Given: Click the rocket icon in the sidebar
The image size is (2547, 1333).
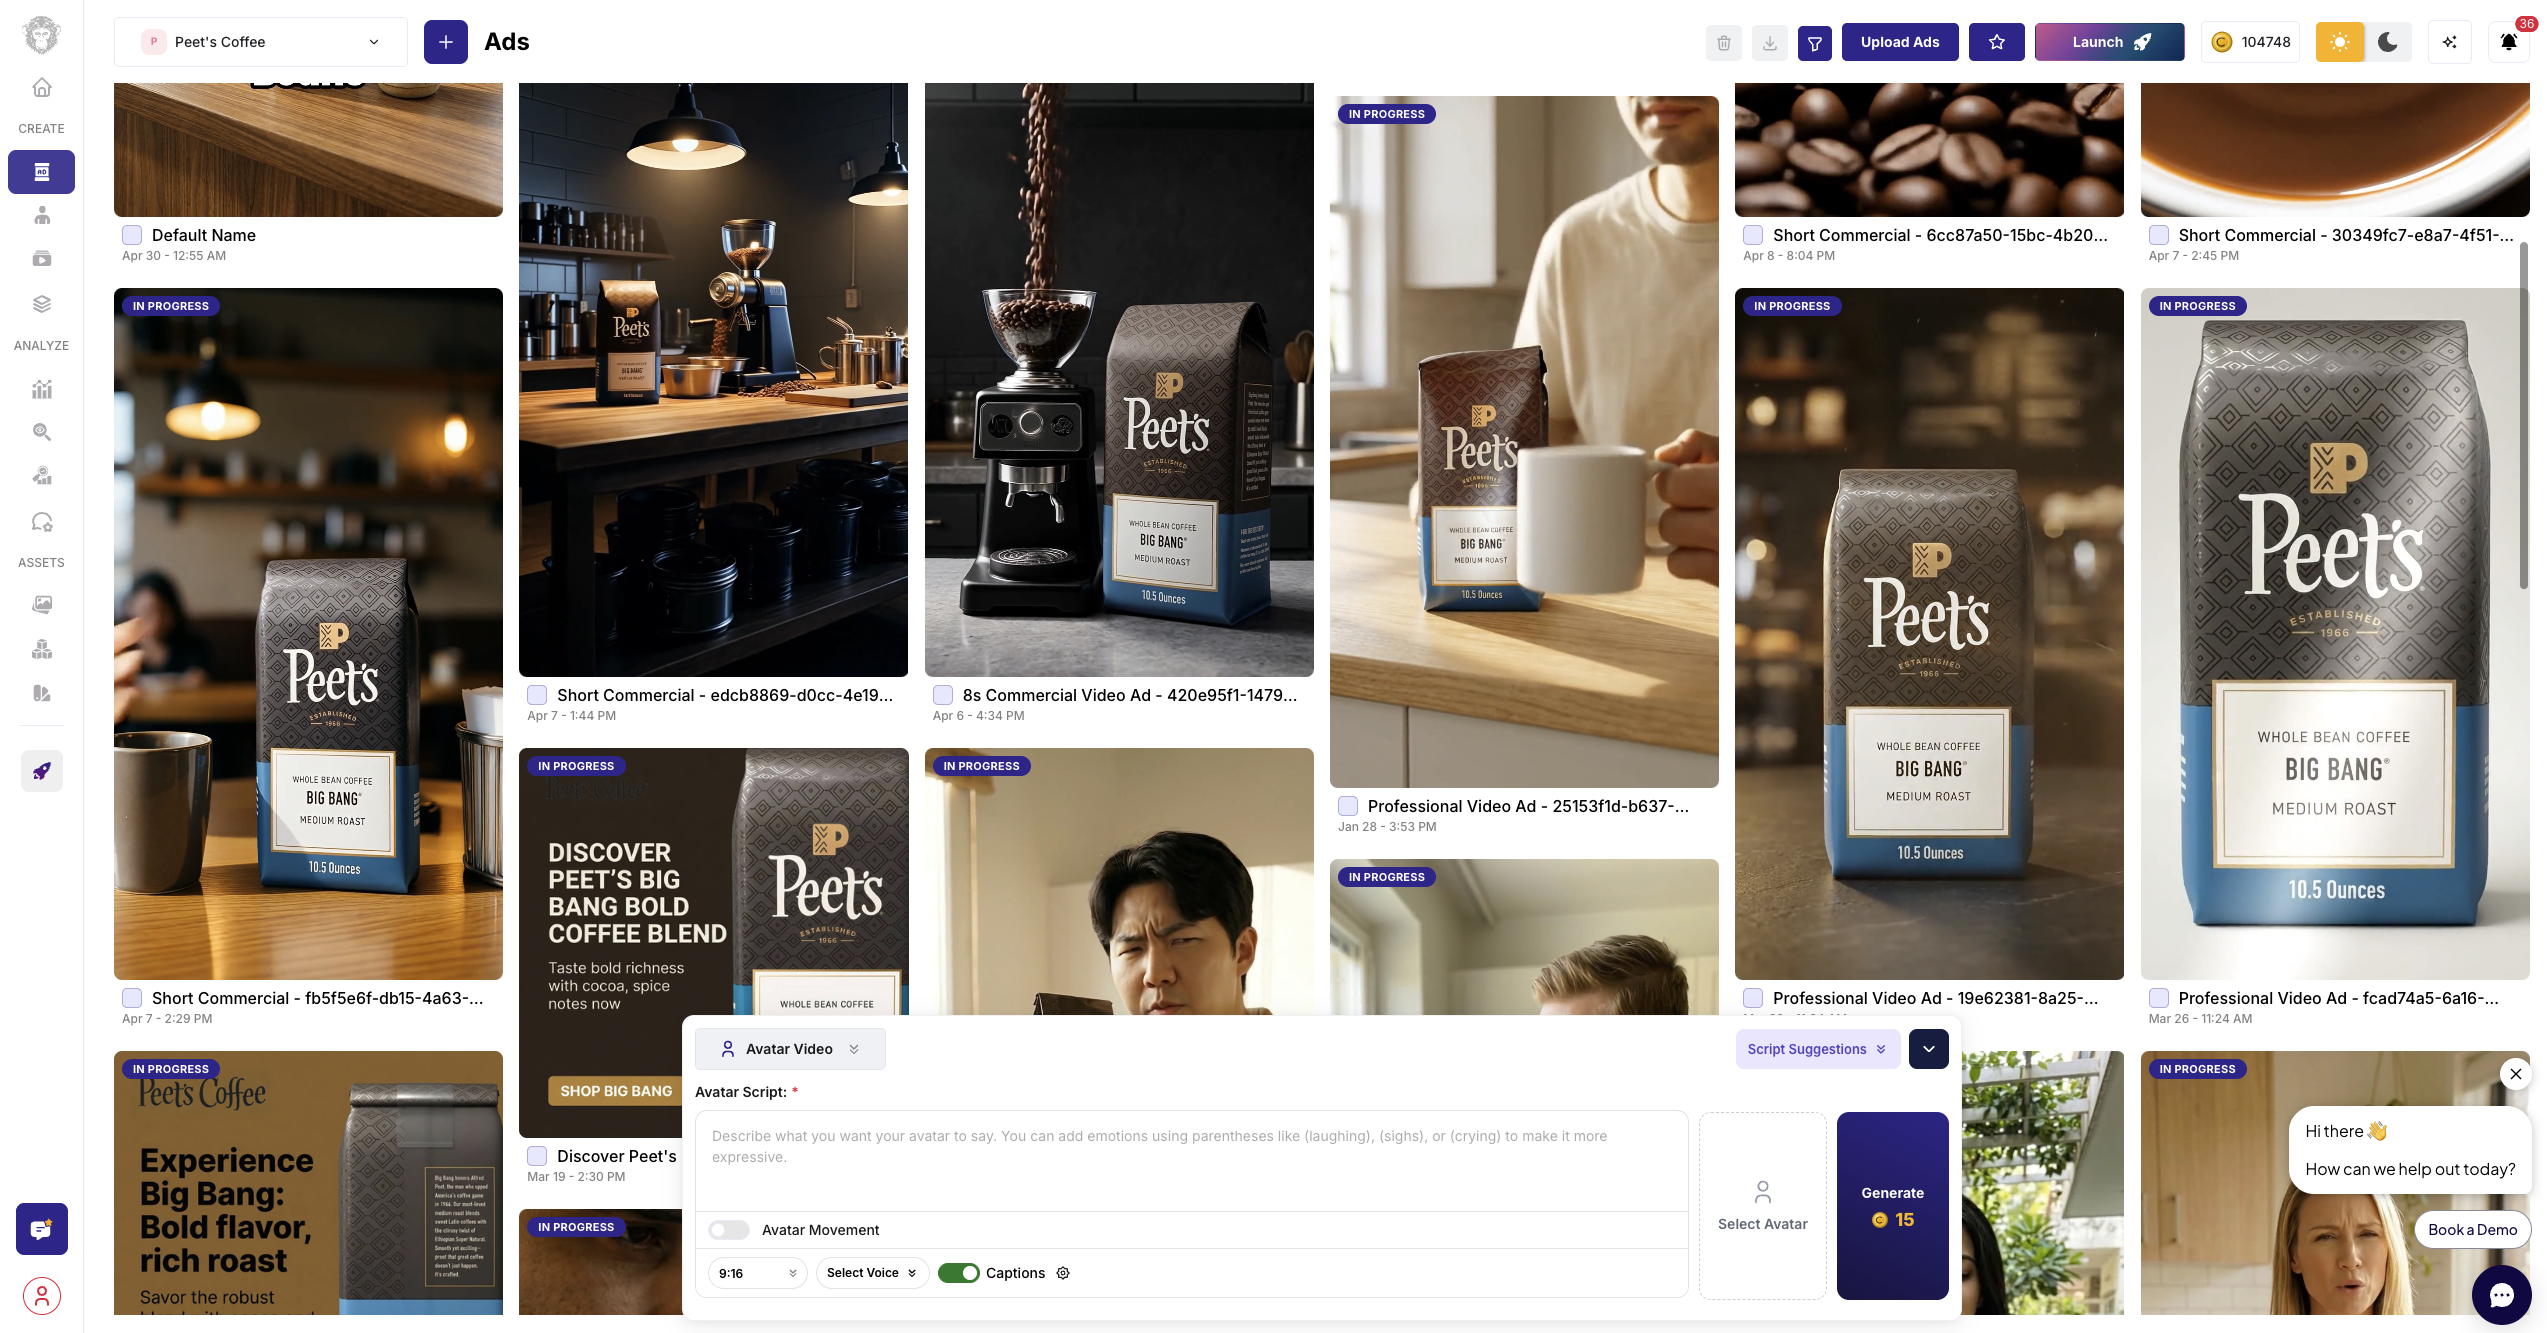Looking at the screenshot, I should (x=42, y=771).
